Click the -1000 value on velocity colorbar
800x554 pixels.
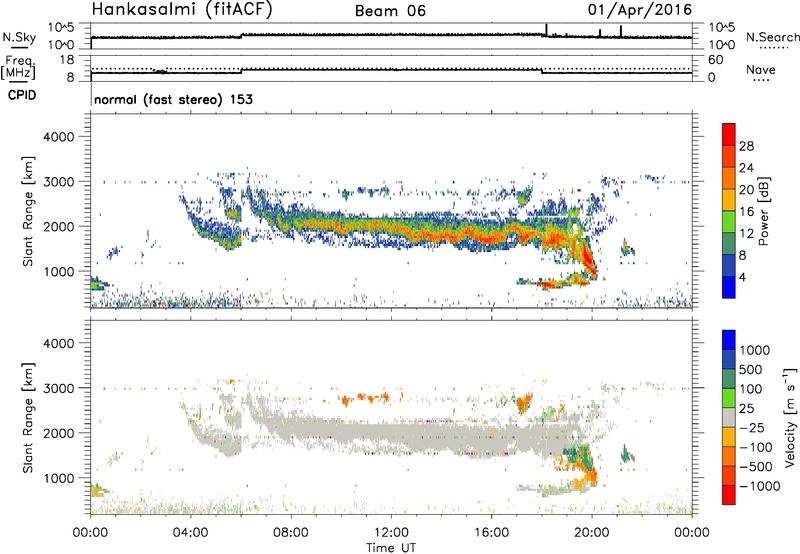pyautogui.click(x=759, y=486)
